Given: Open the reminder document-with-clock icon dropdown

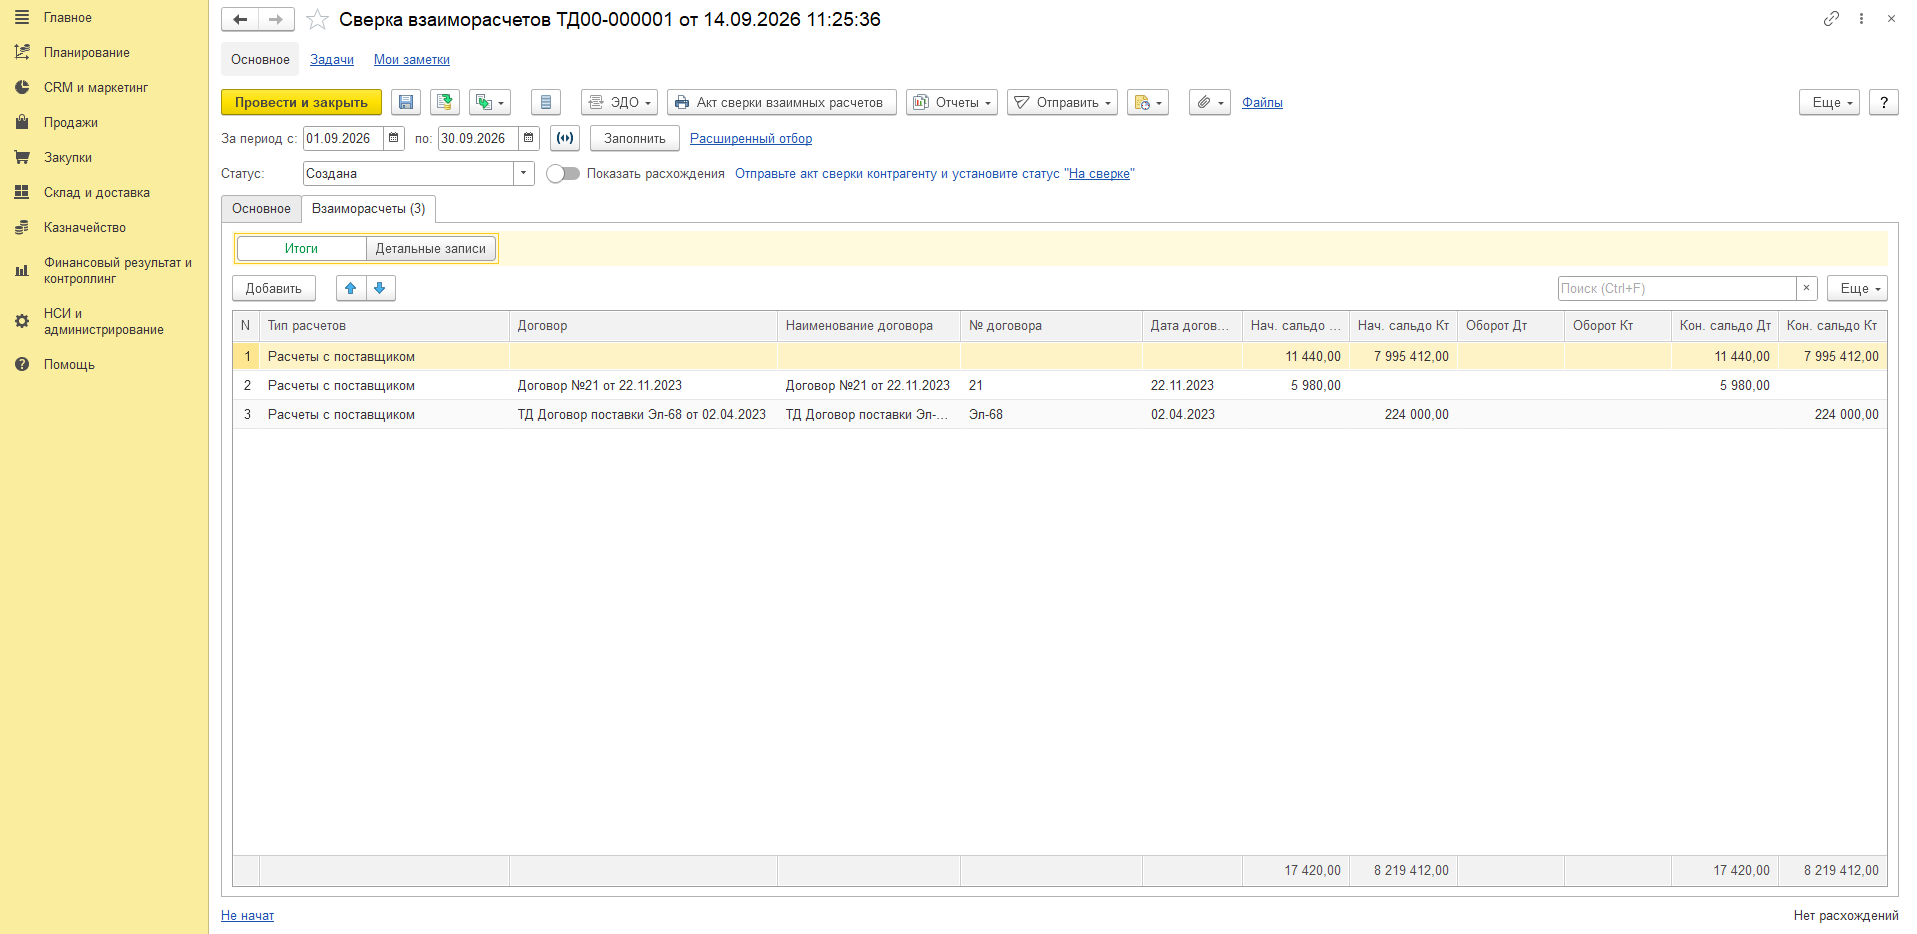Looking at the screenshot, I should pyautogui.click(x=1147, y=102).
